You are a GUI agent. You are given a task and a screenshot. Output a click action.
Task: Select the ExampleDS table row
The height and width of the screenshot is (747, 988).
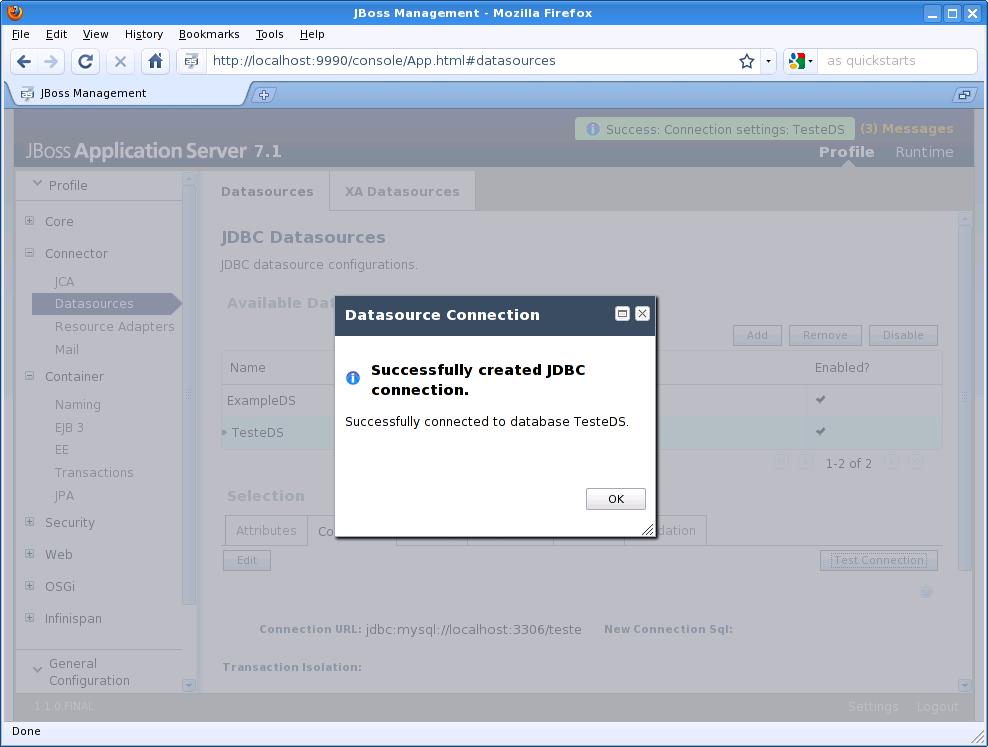click(x=582, y=400)
